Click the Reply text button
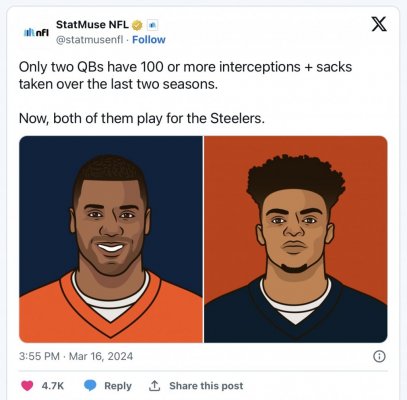This screenshot has width=407, height=400. [x=118, y=386]
